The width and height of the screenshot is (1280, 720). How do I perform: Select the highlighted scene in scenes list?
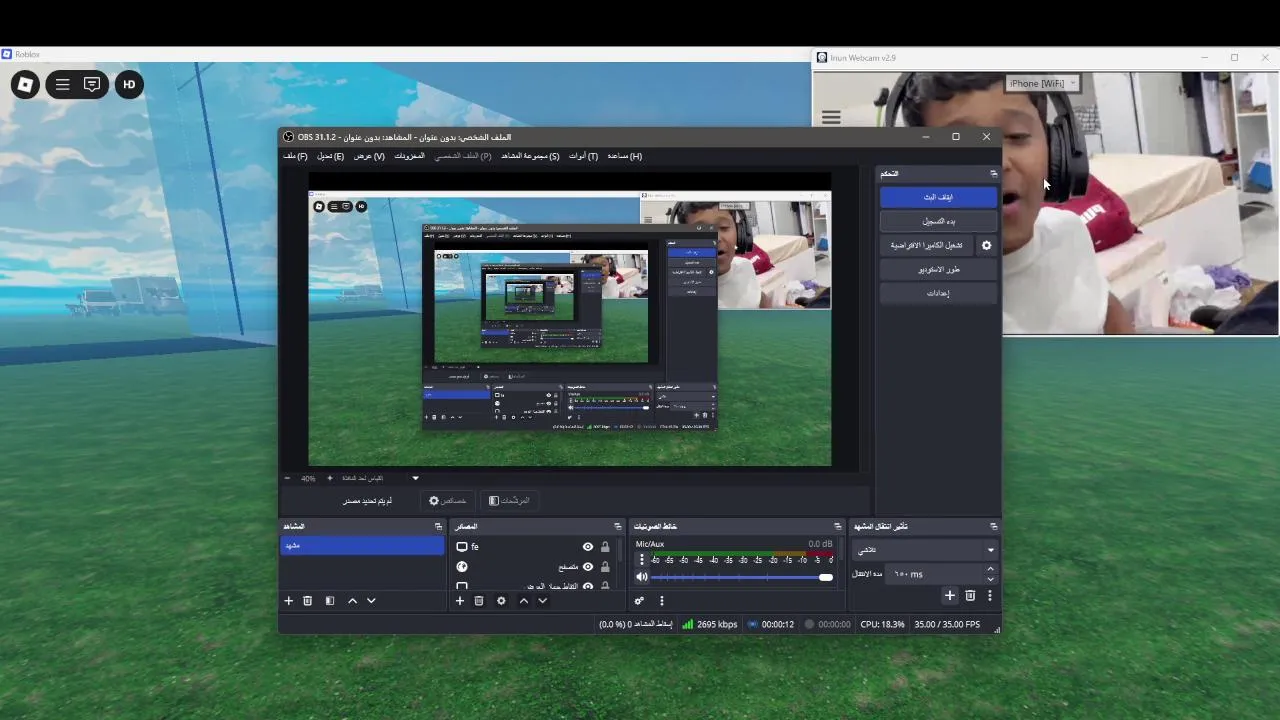(x=362, y=546)
